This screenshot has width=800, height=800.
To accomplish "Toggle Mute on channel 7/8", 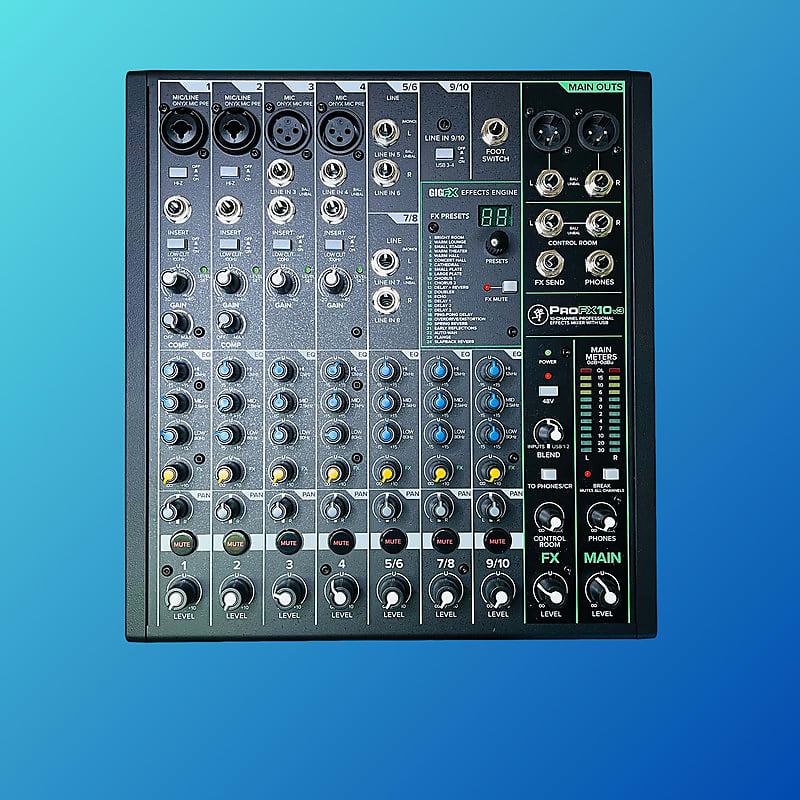I will (x=445, y=541).
